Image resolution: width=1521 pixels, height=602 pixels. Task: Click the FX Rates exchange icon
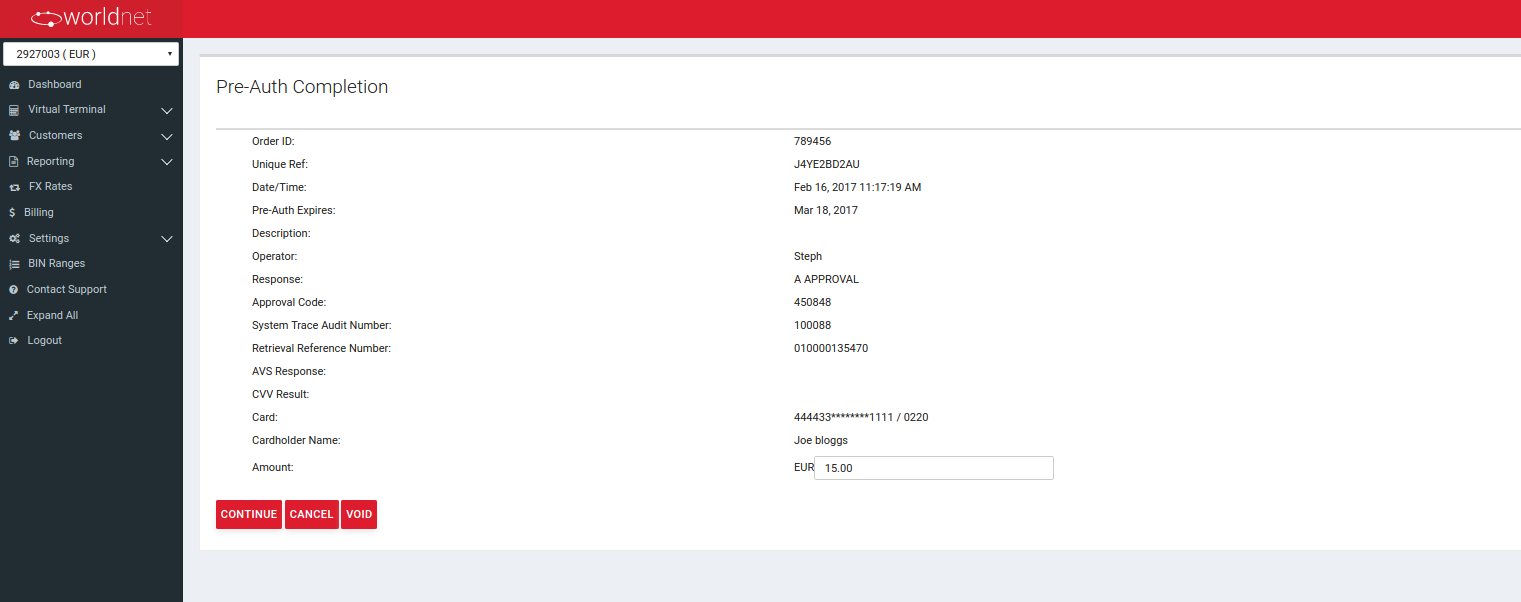[x=14, y=187]
